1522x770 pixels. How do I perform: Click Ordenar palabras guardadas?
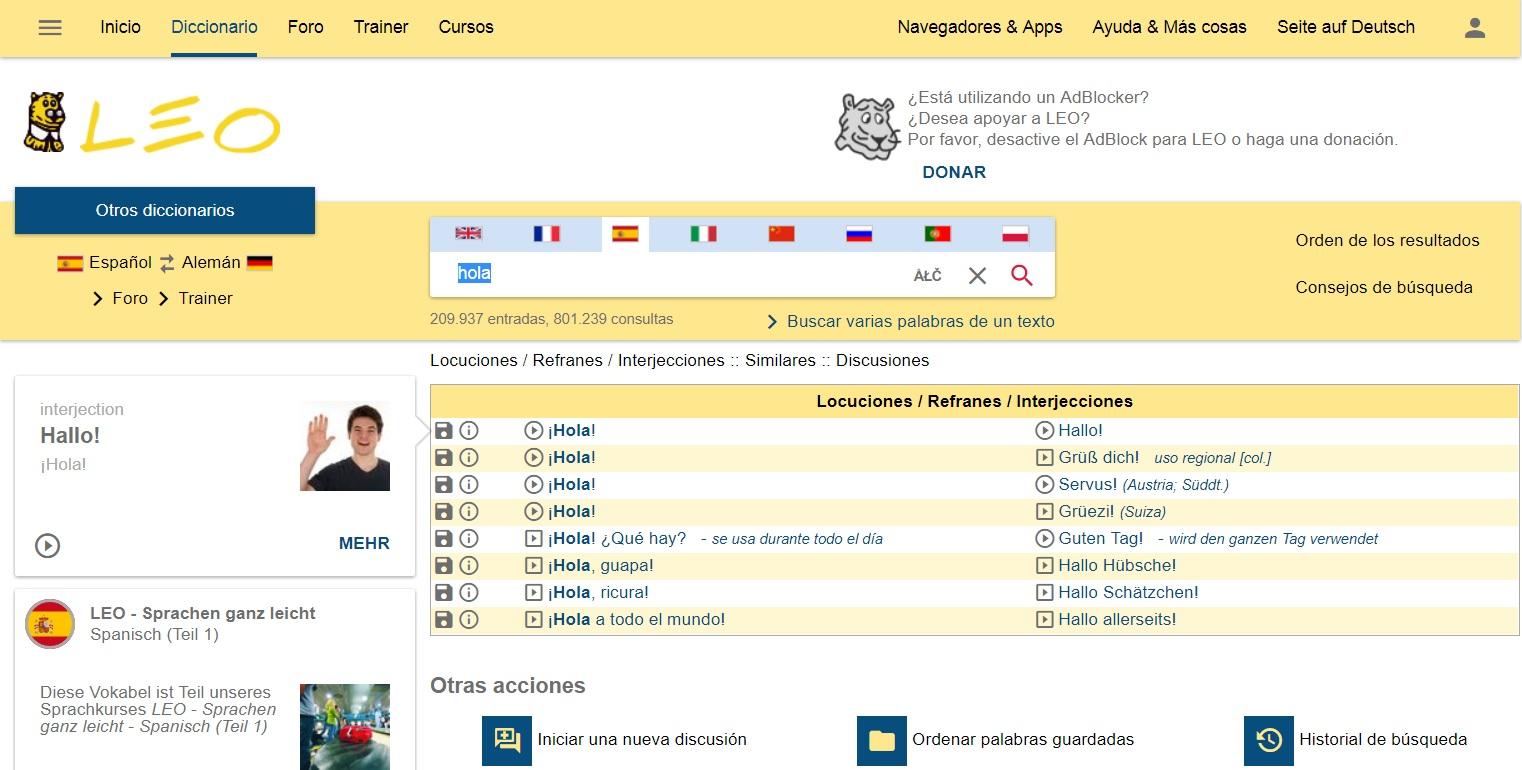pyautogui.click(x=996, y=740)
